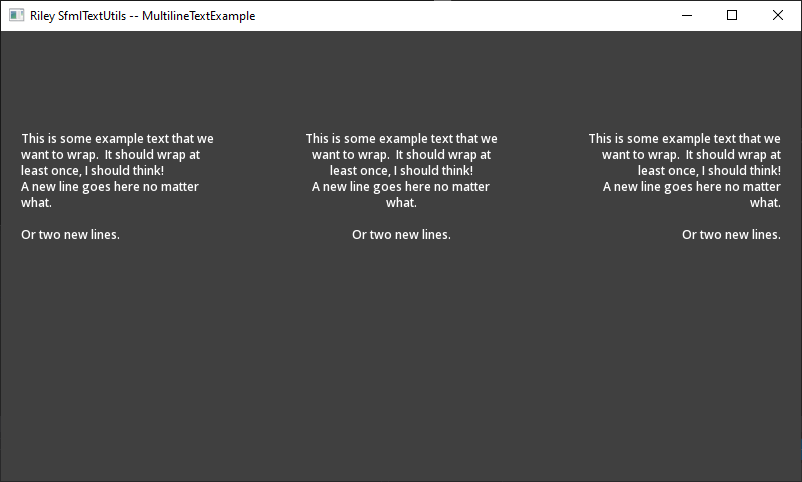Click "least once, I should think!" in centered block
Viewport: 802px width, 482px height.
coord(401,171)
